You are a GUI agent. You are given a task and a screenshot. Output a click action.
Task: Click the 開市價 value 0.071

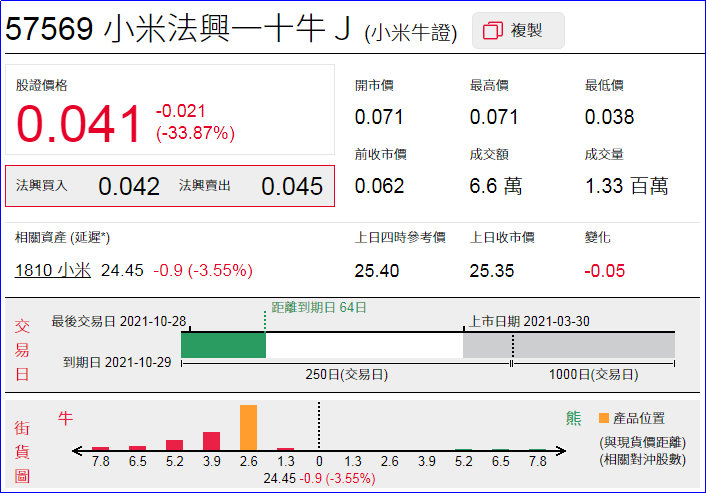point(378,117)
